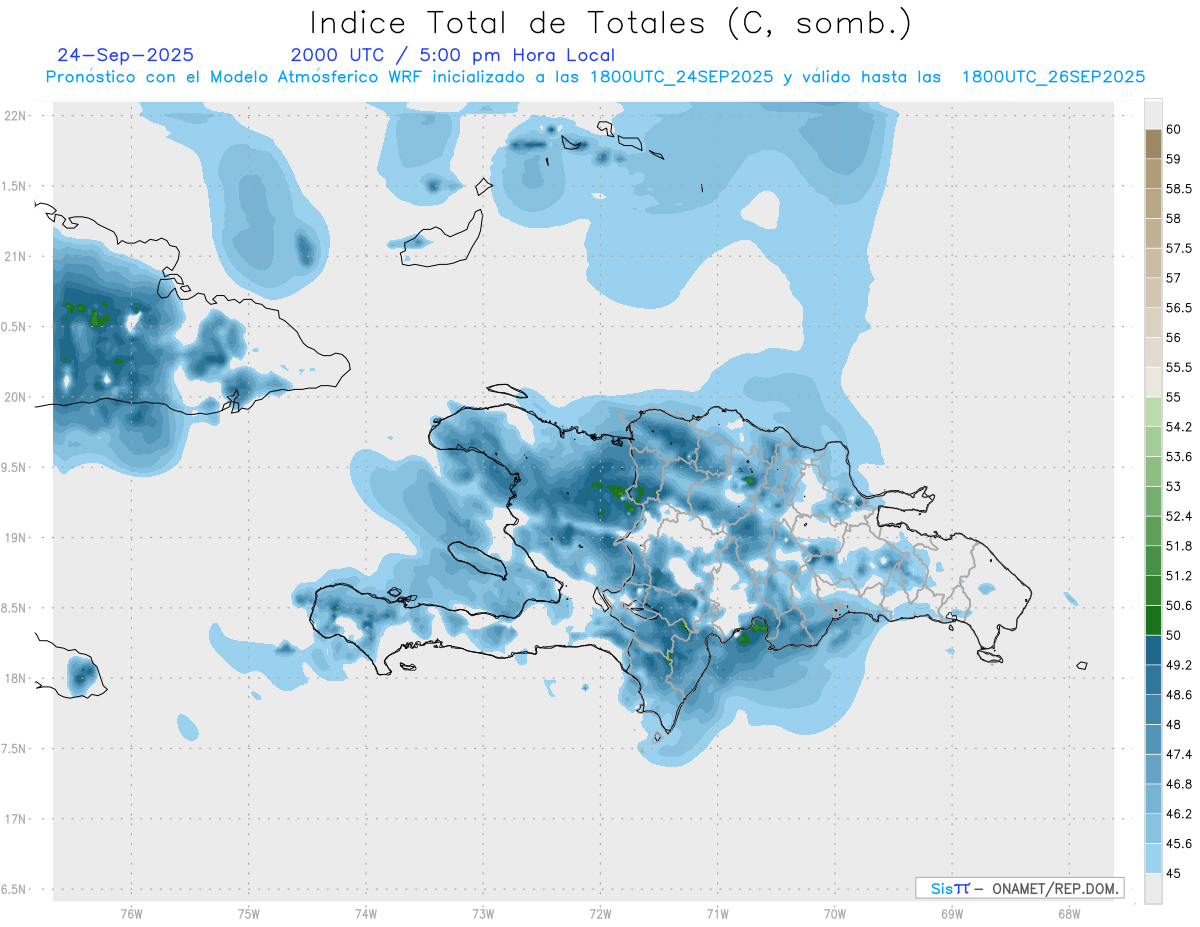
Task: Pick the gray swatch below the 45 label
Action: tap(1153, 889)
